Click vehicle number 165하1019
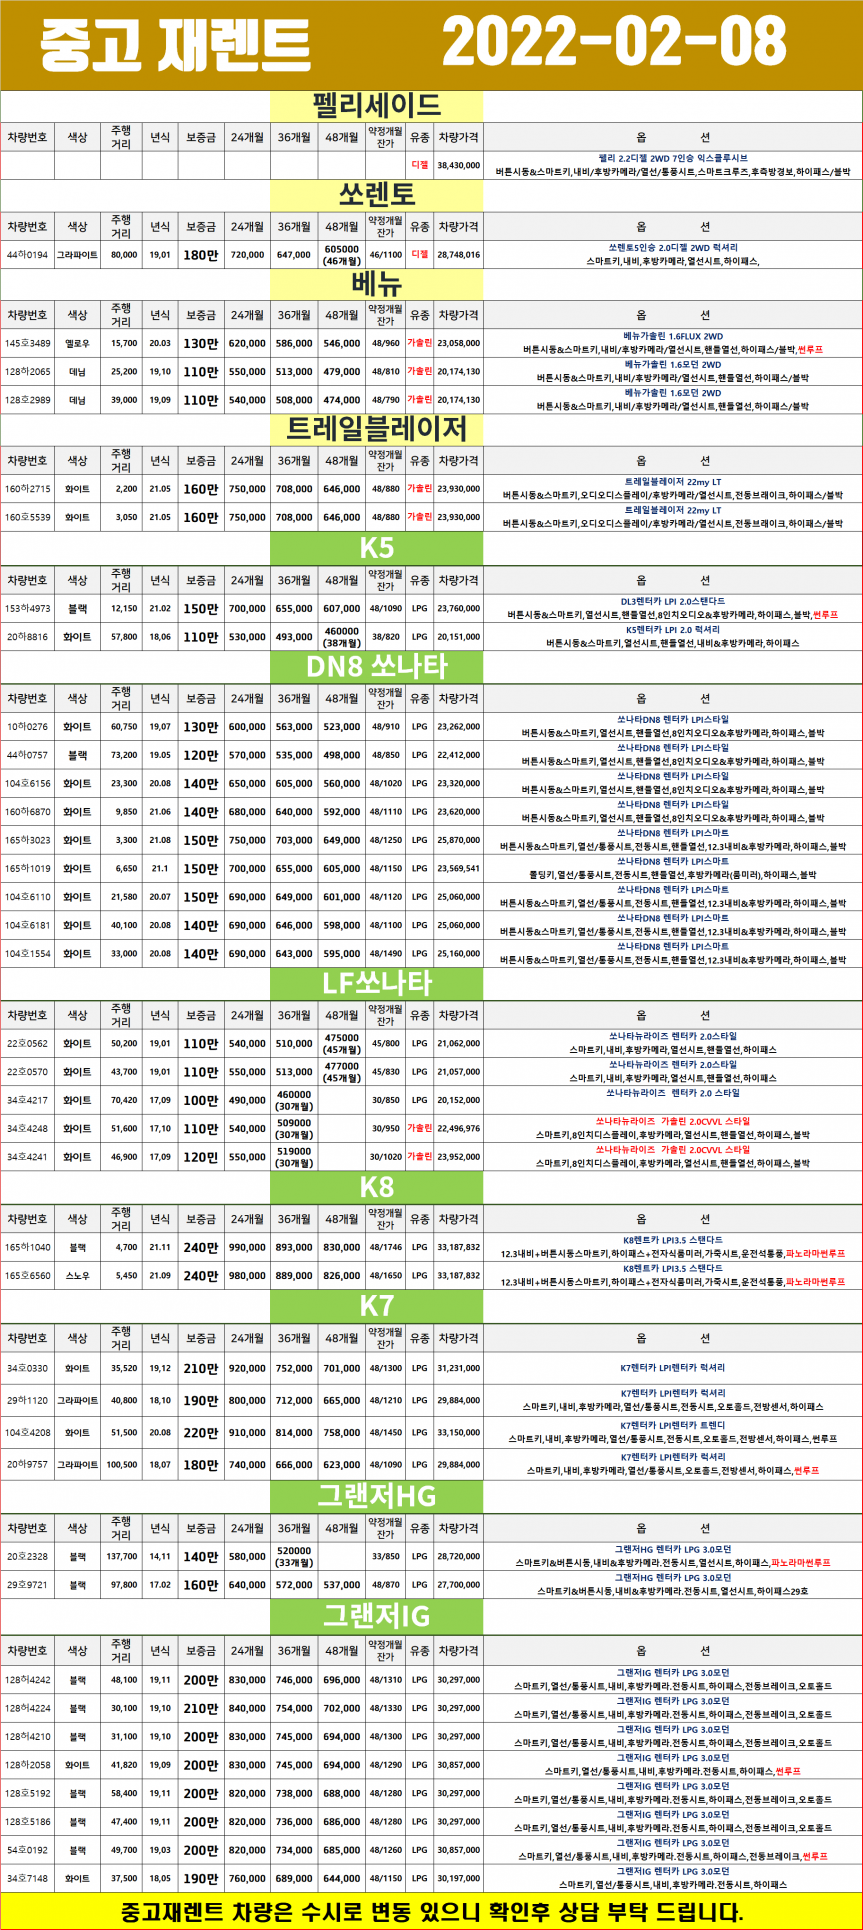Screen dimensions: 863x1930 coord(27,869)
